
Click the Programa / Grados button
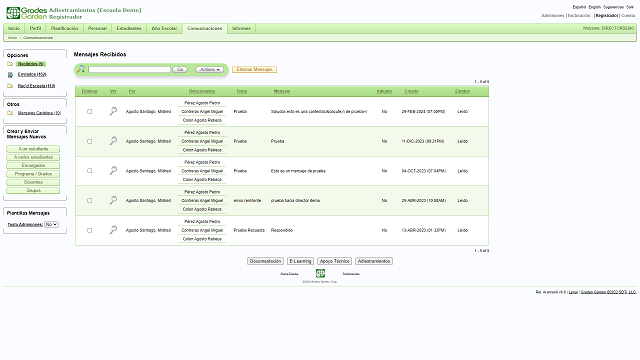pyautogui.click(x=33, y=174)
